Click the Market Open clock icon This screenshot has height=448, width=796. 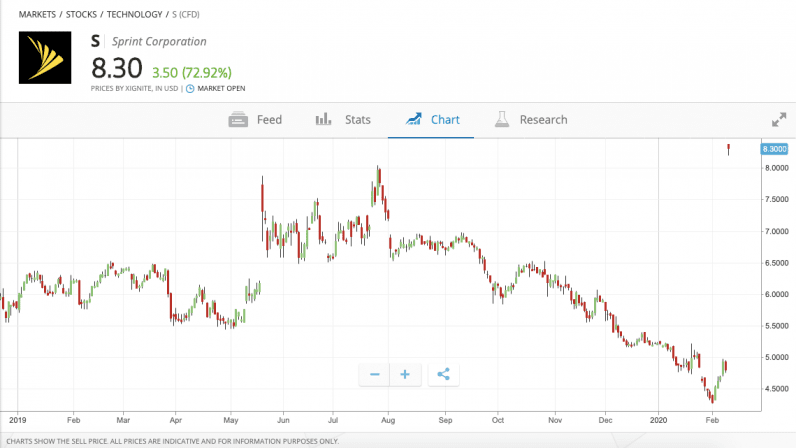190,89
